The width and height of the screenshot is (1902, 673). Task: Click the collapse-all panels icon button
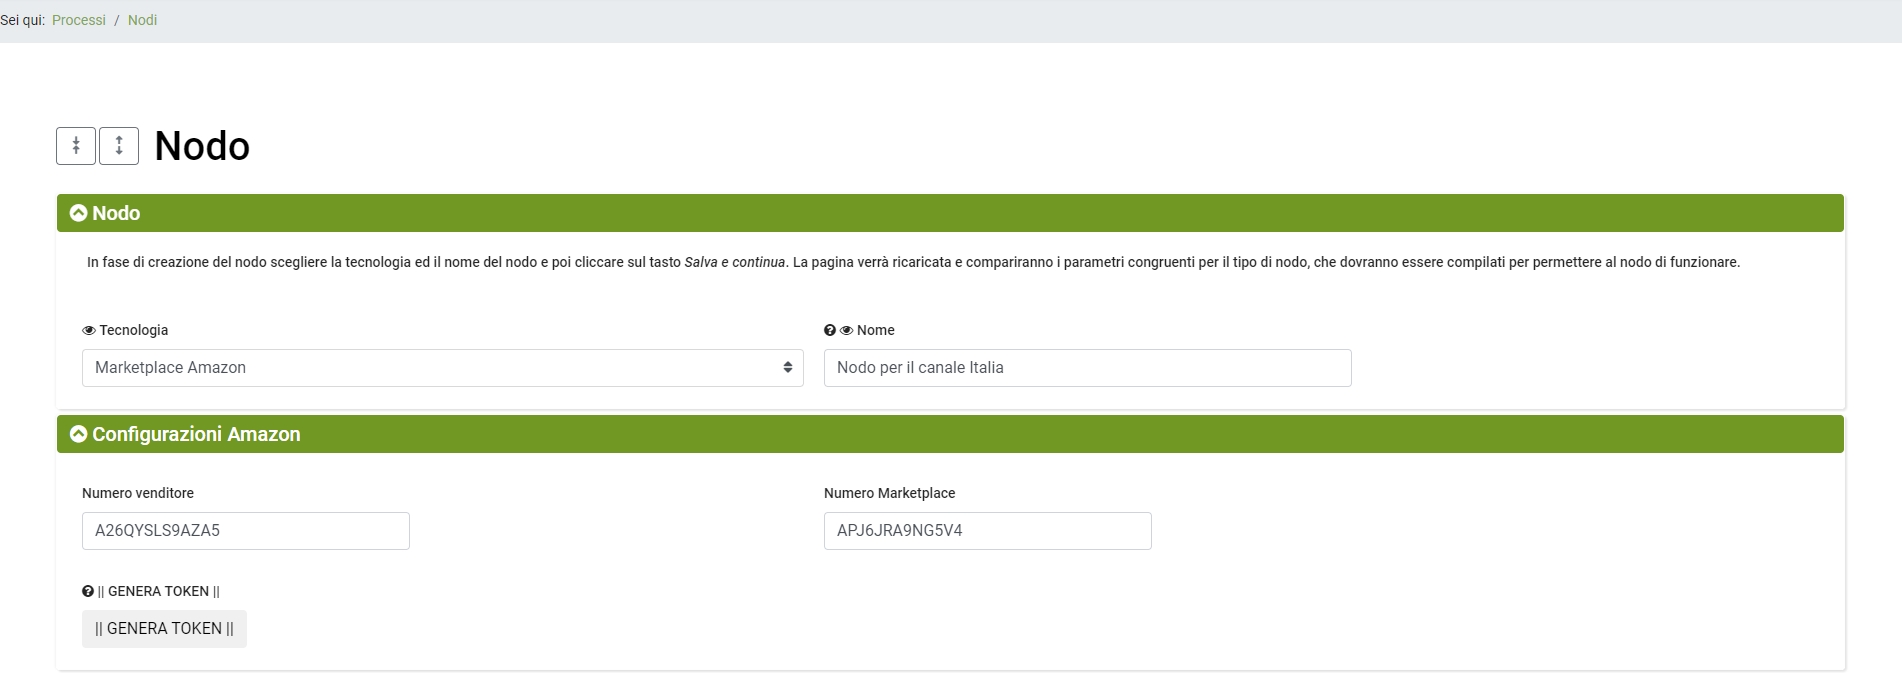pyautogui.click(x=76, y=146)
